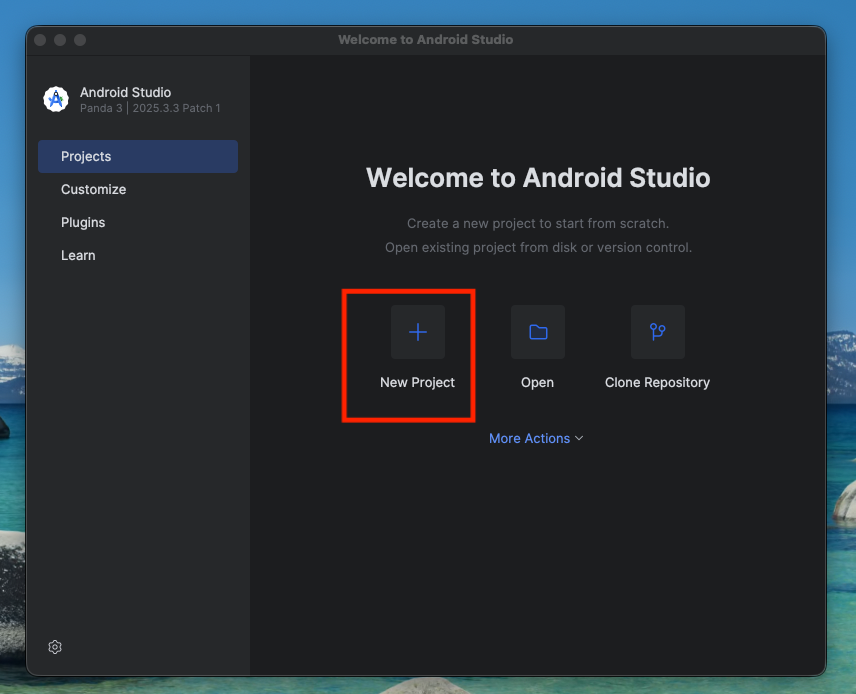Click 'Open existing project from disk' text
Image resolution: width=856 pixels, height=694 pixels.
481,247
